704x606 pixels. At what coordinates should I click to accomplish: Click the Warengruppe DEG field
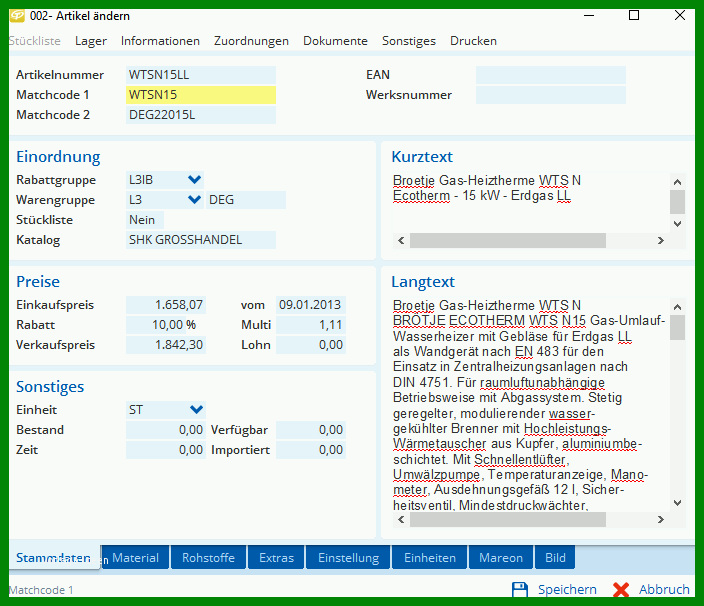(x=246, y=200)
